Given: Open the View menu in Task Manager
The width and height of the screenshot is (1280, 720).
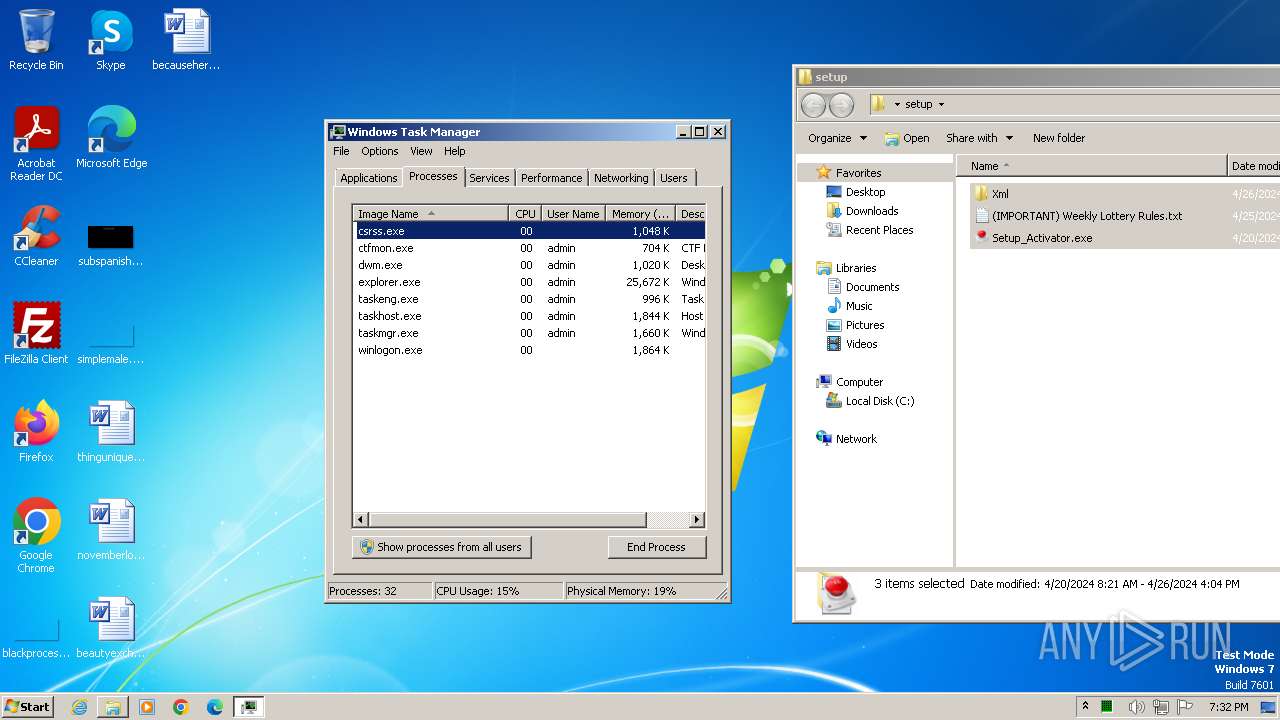Looking at the screenshot, I should [421, 151].
